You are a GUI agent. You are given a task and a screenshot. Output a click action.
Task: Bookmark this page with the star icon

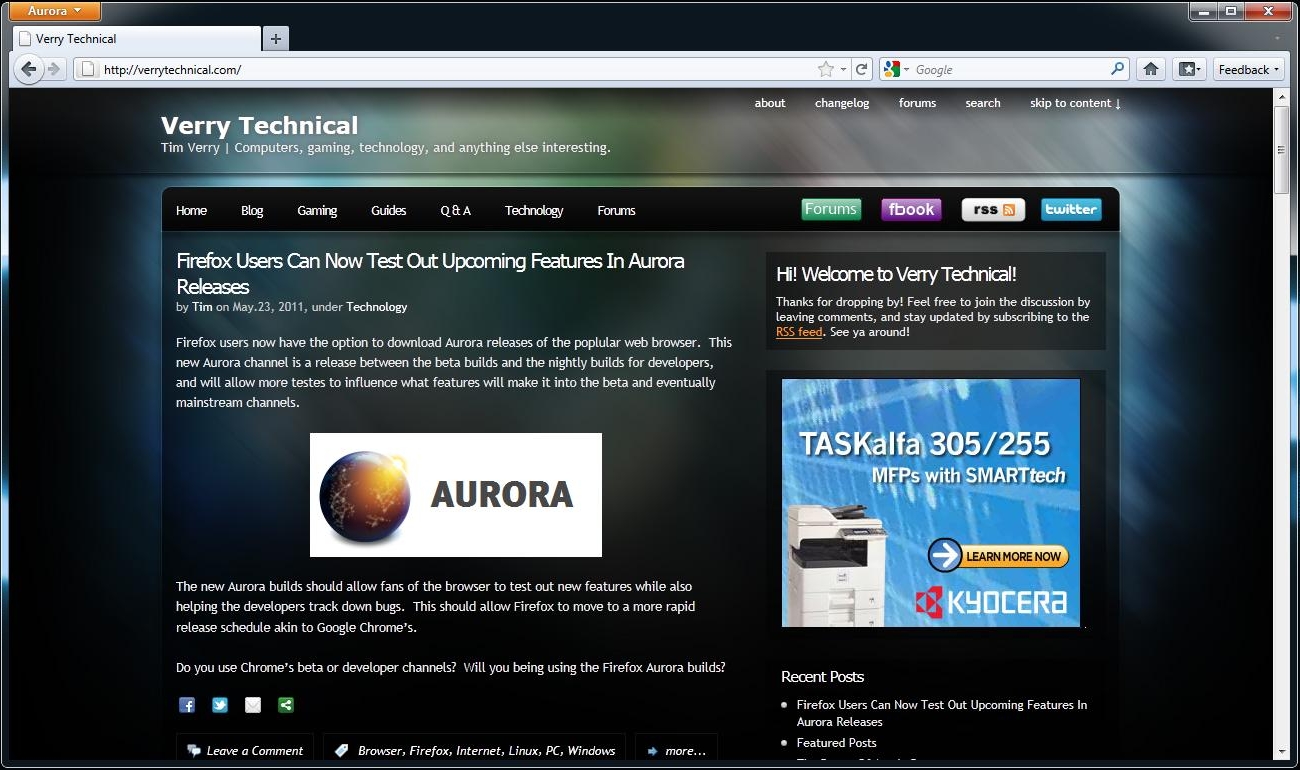[826, 70]
